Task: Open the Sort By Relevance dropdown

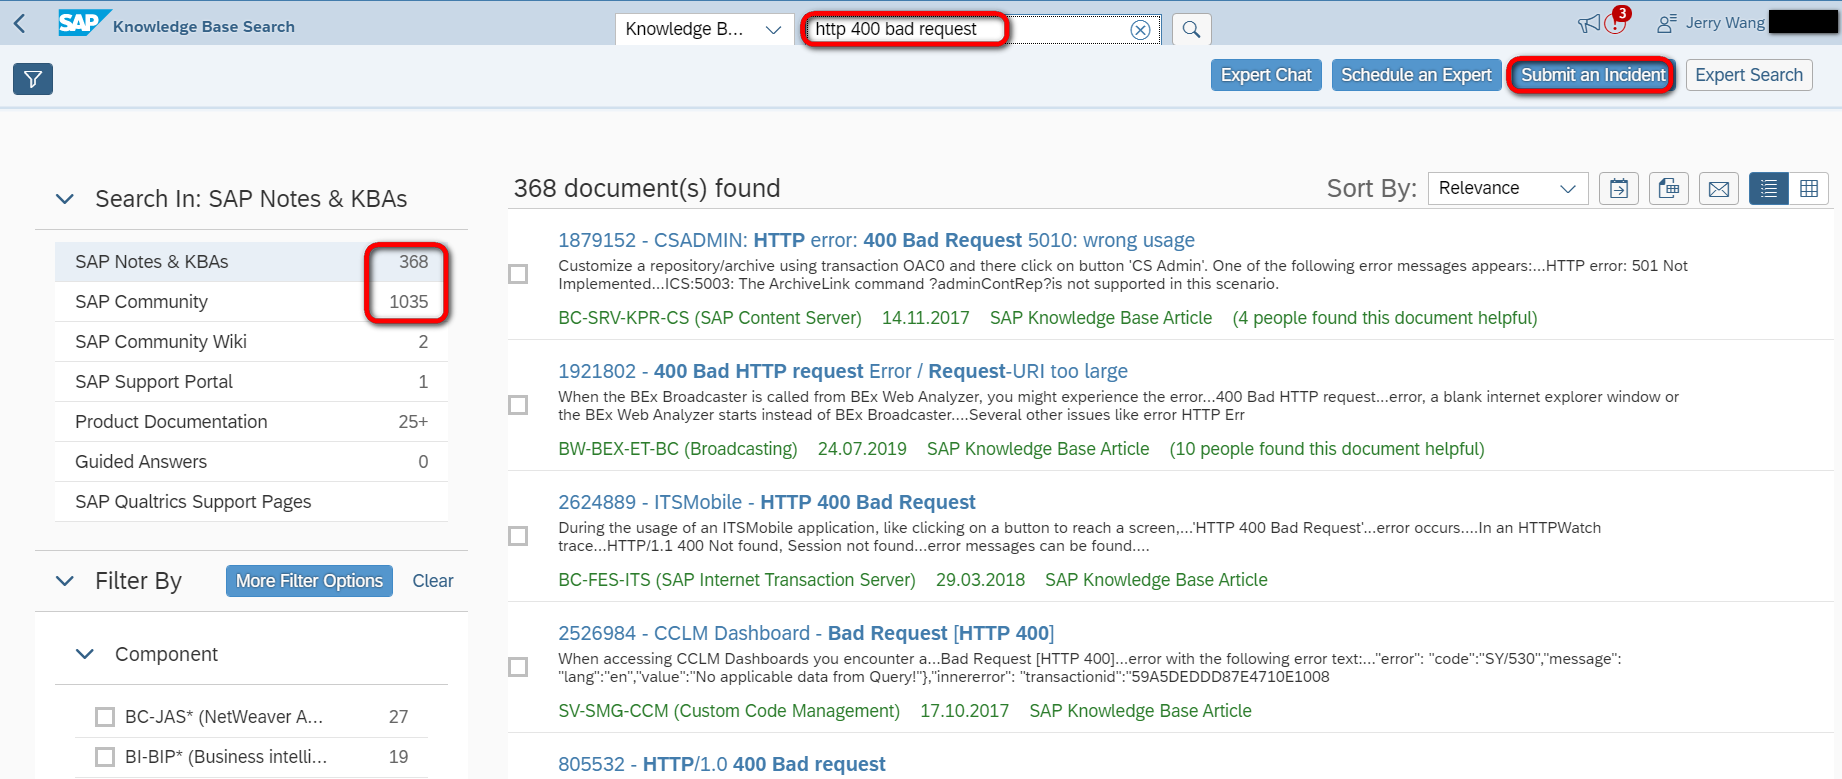Action: [x=1508, y=188]
